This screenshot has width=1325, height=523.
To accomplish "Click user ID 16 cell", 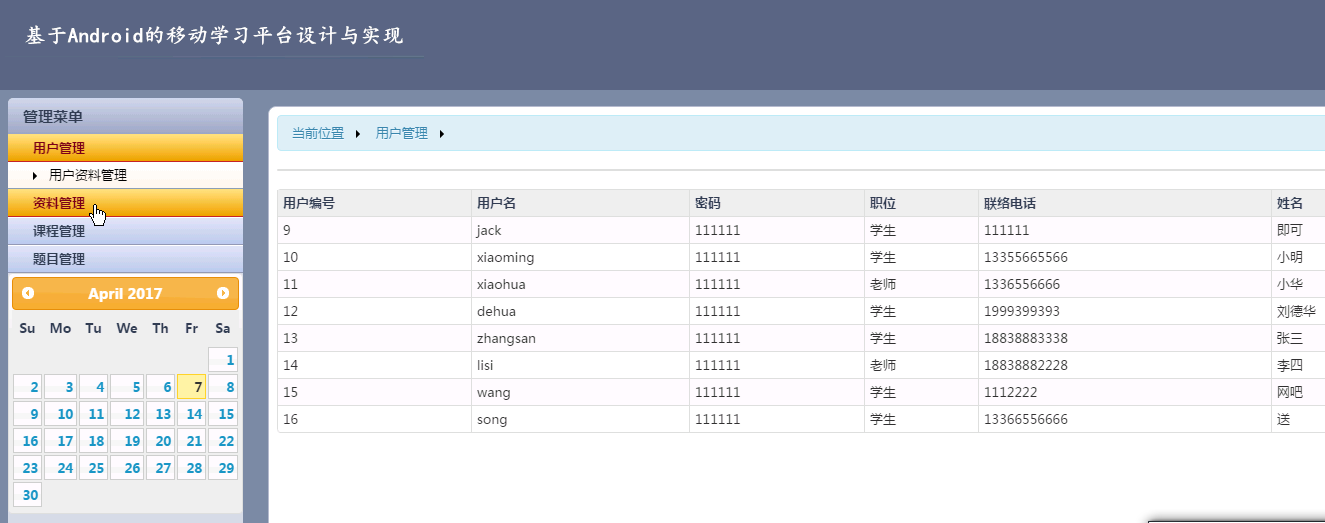I will (x=375, y=419).
